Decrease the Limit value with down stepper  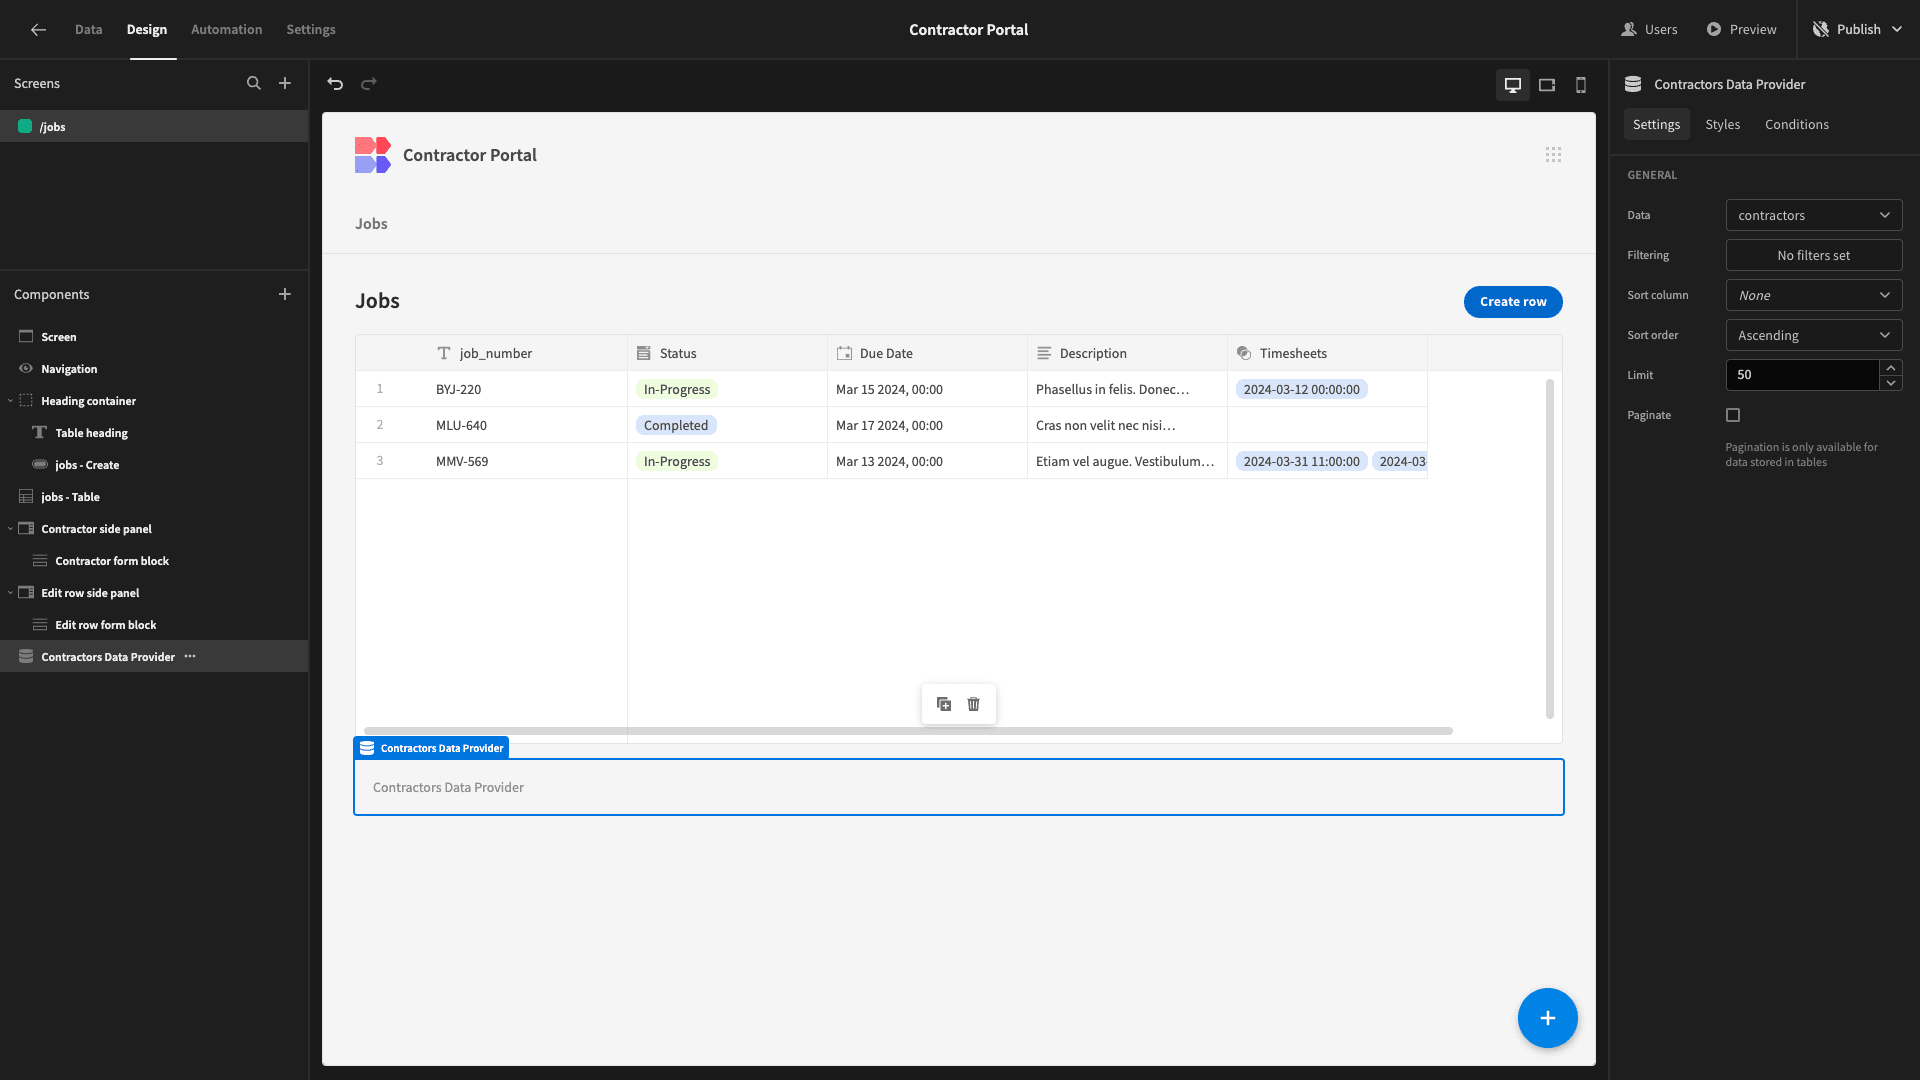pyautogui.click(x=1891, y=383)
